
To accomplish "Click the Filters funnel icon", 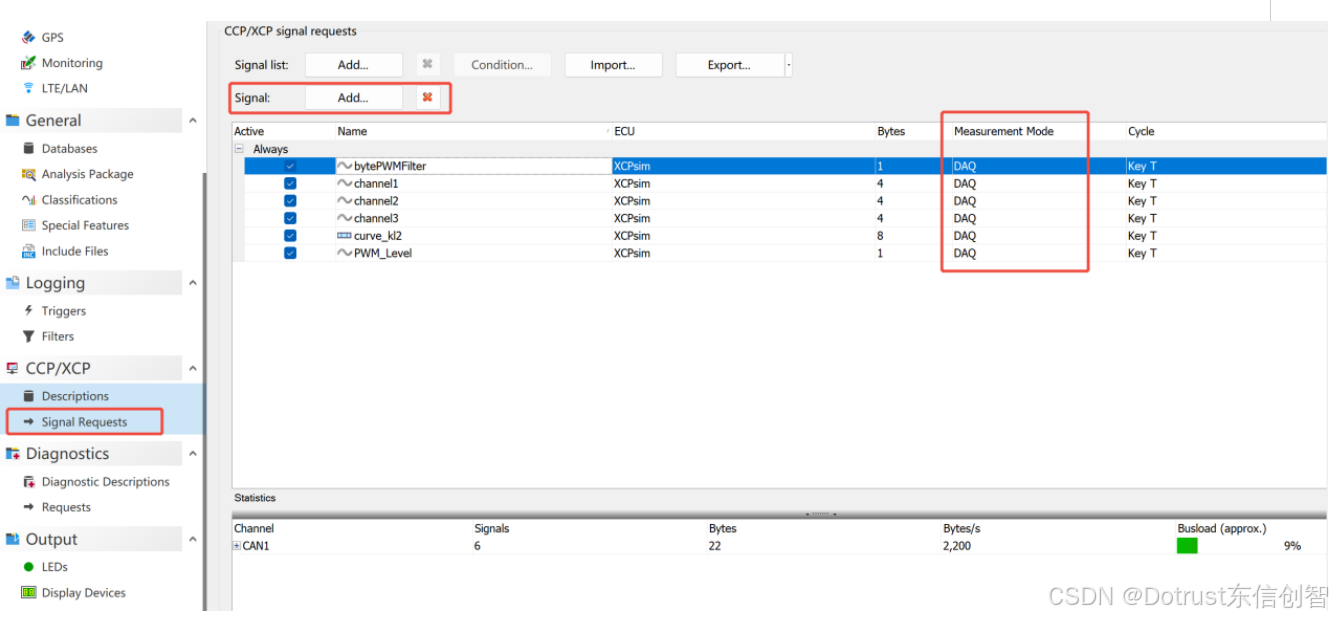I will click(28, 336).
